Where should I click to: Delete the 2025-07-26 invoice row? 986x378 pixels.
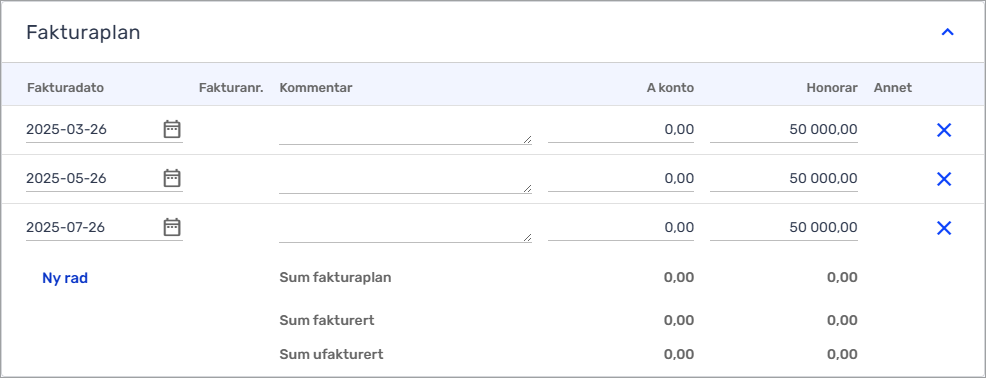click(x=944, y=228)
